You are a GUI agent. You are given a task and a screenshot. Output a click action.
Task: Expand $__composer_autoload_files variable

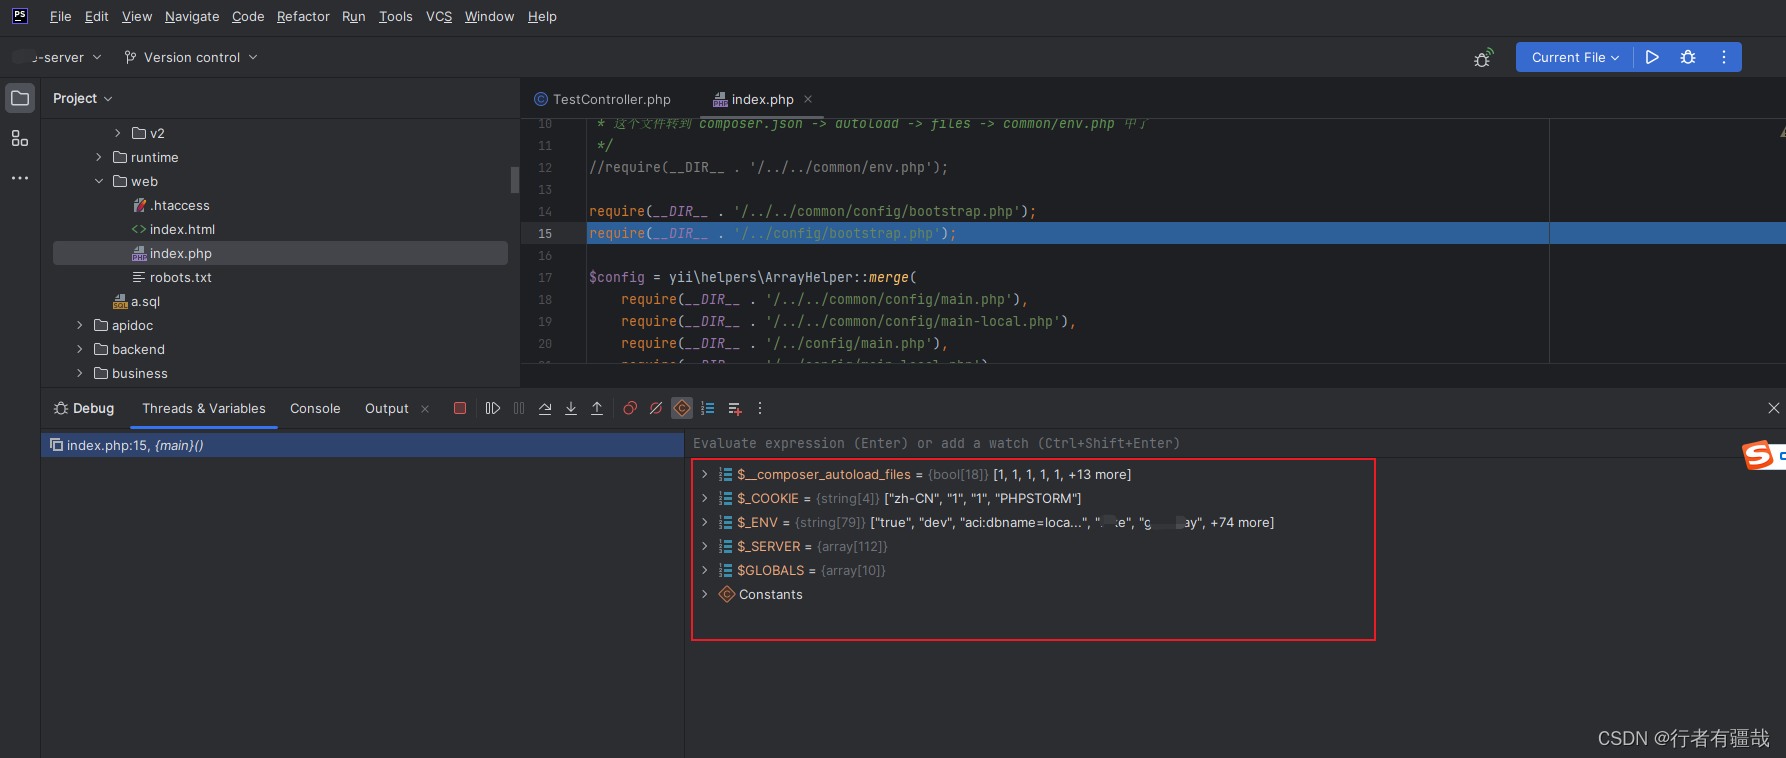(x=705, y=474)
